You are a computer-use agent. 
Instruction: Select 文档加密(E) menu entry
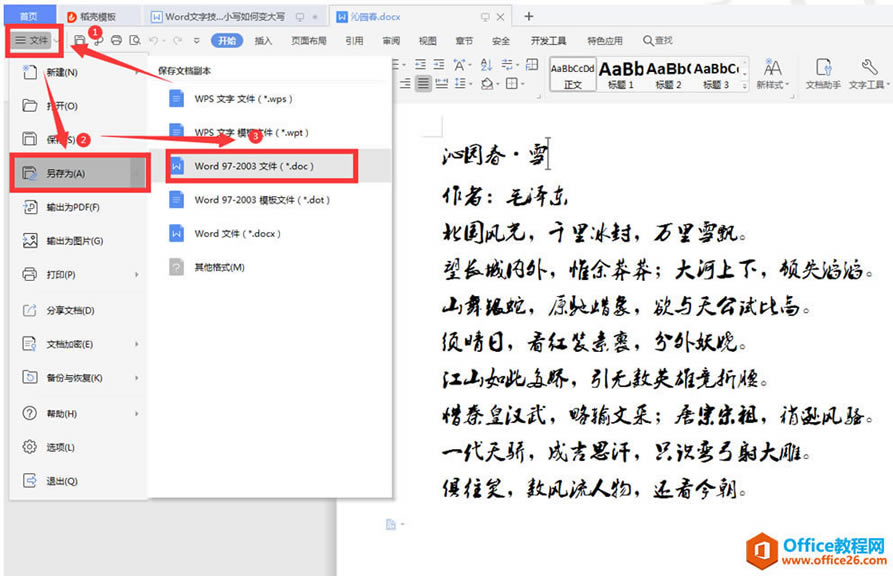coord(79,344)
